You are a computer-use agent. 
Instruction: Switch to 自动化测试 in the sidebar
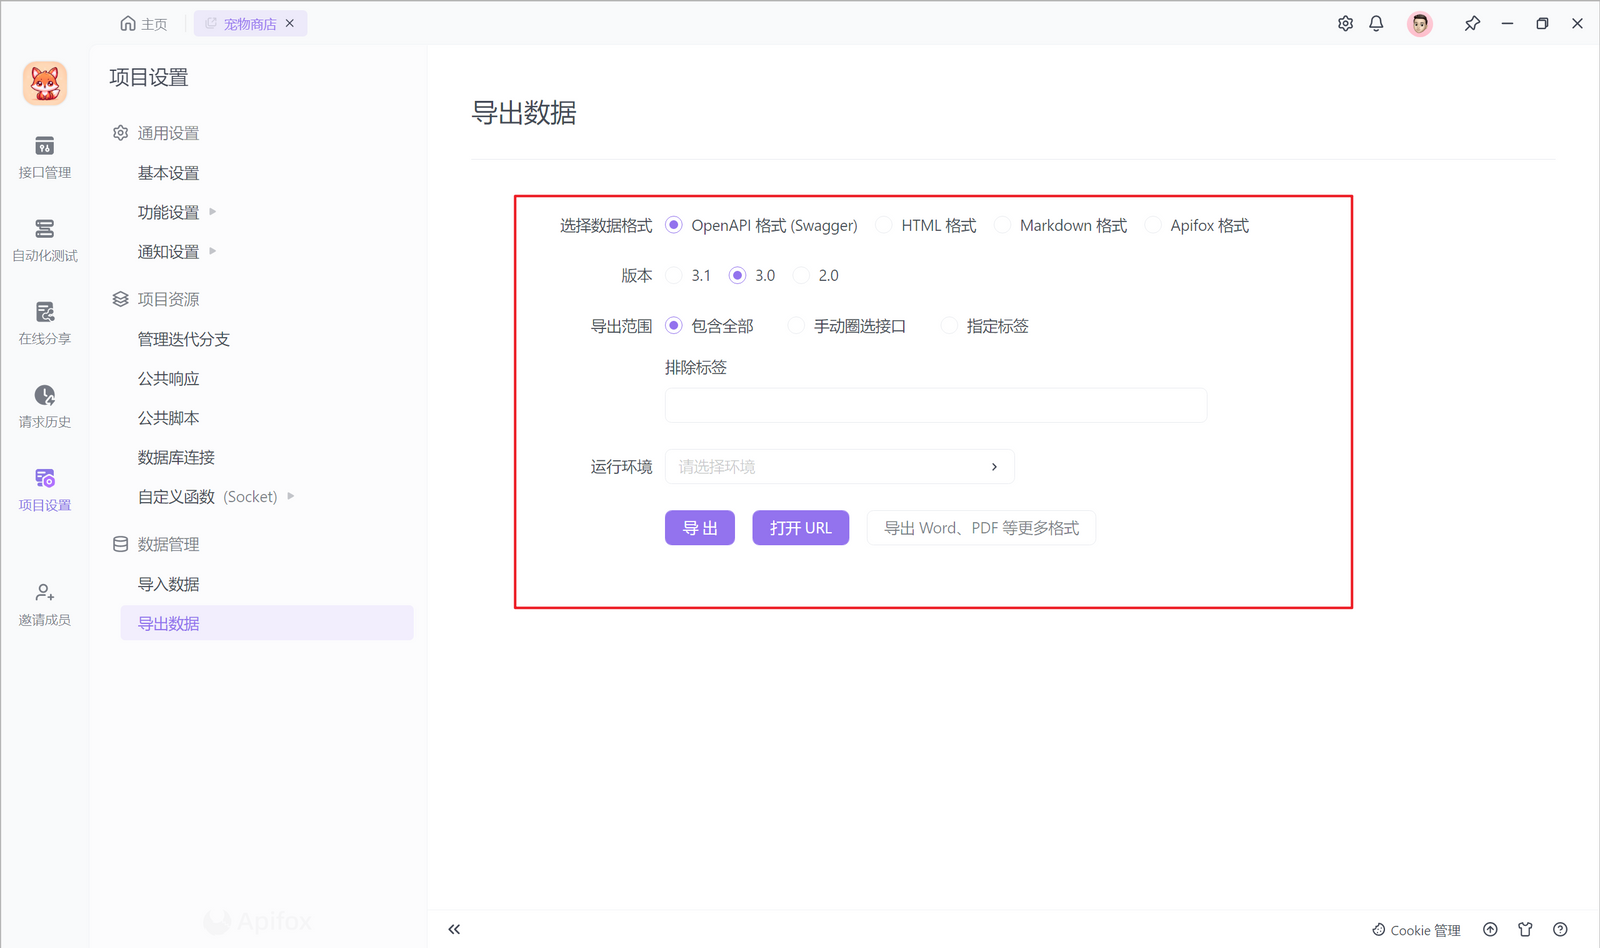pos(45,240)
